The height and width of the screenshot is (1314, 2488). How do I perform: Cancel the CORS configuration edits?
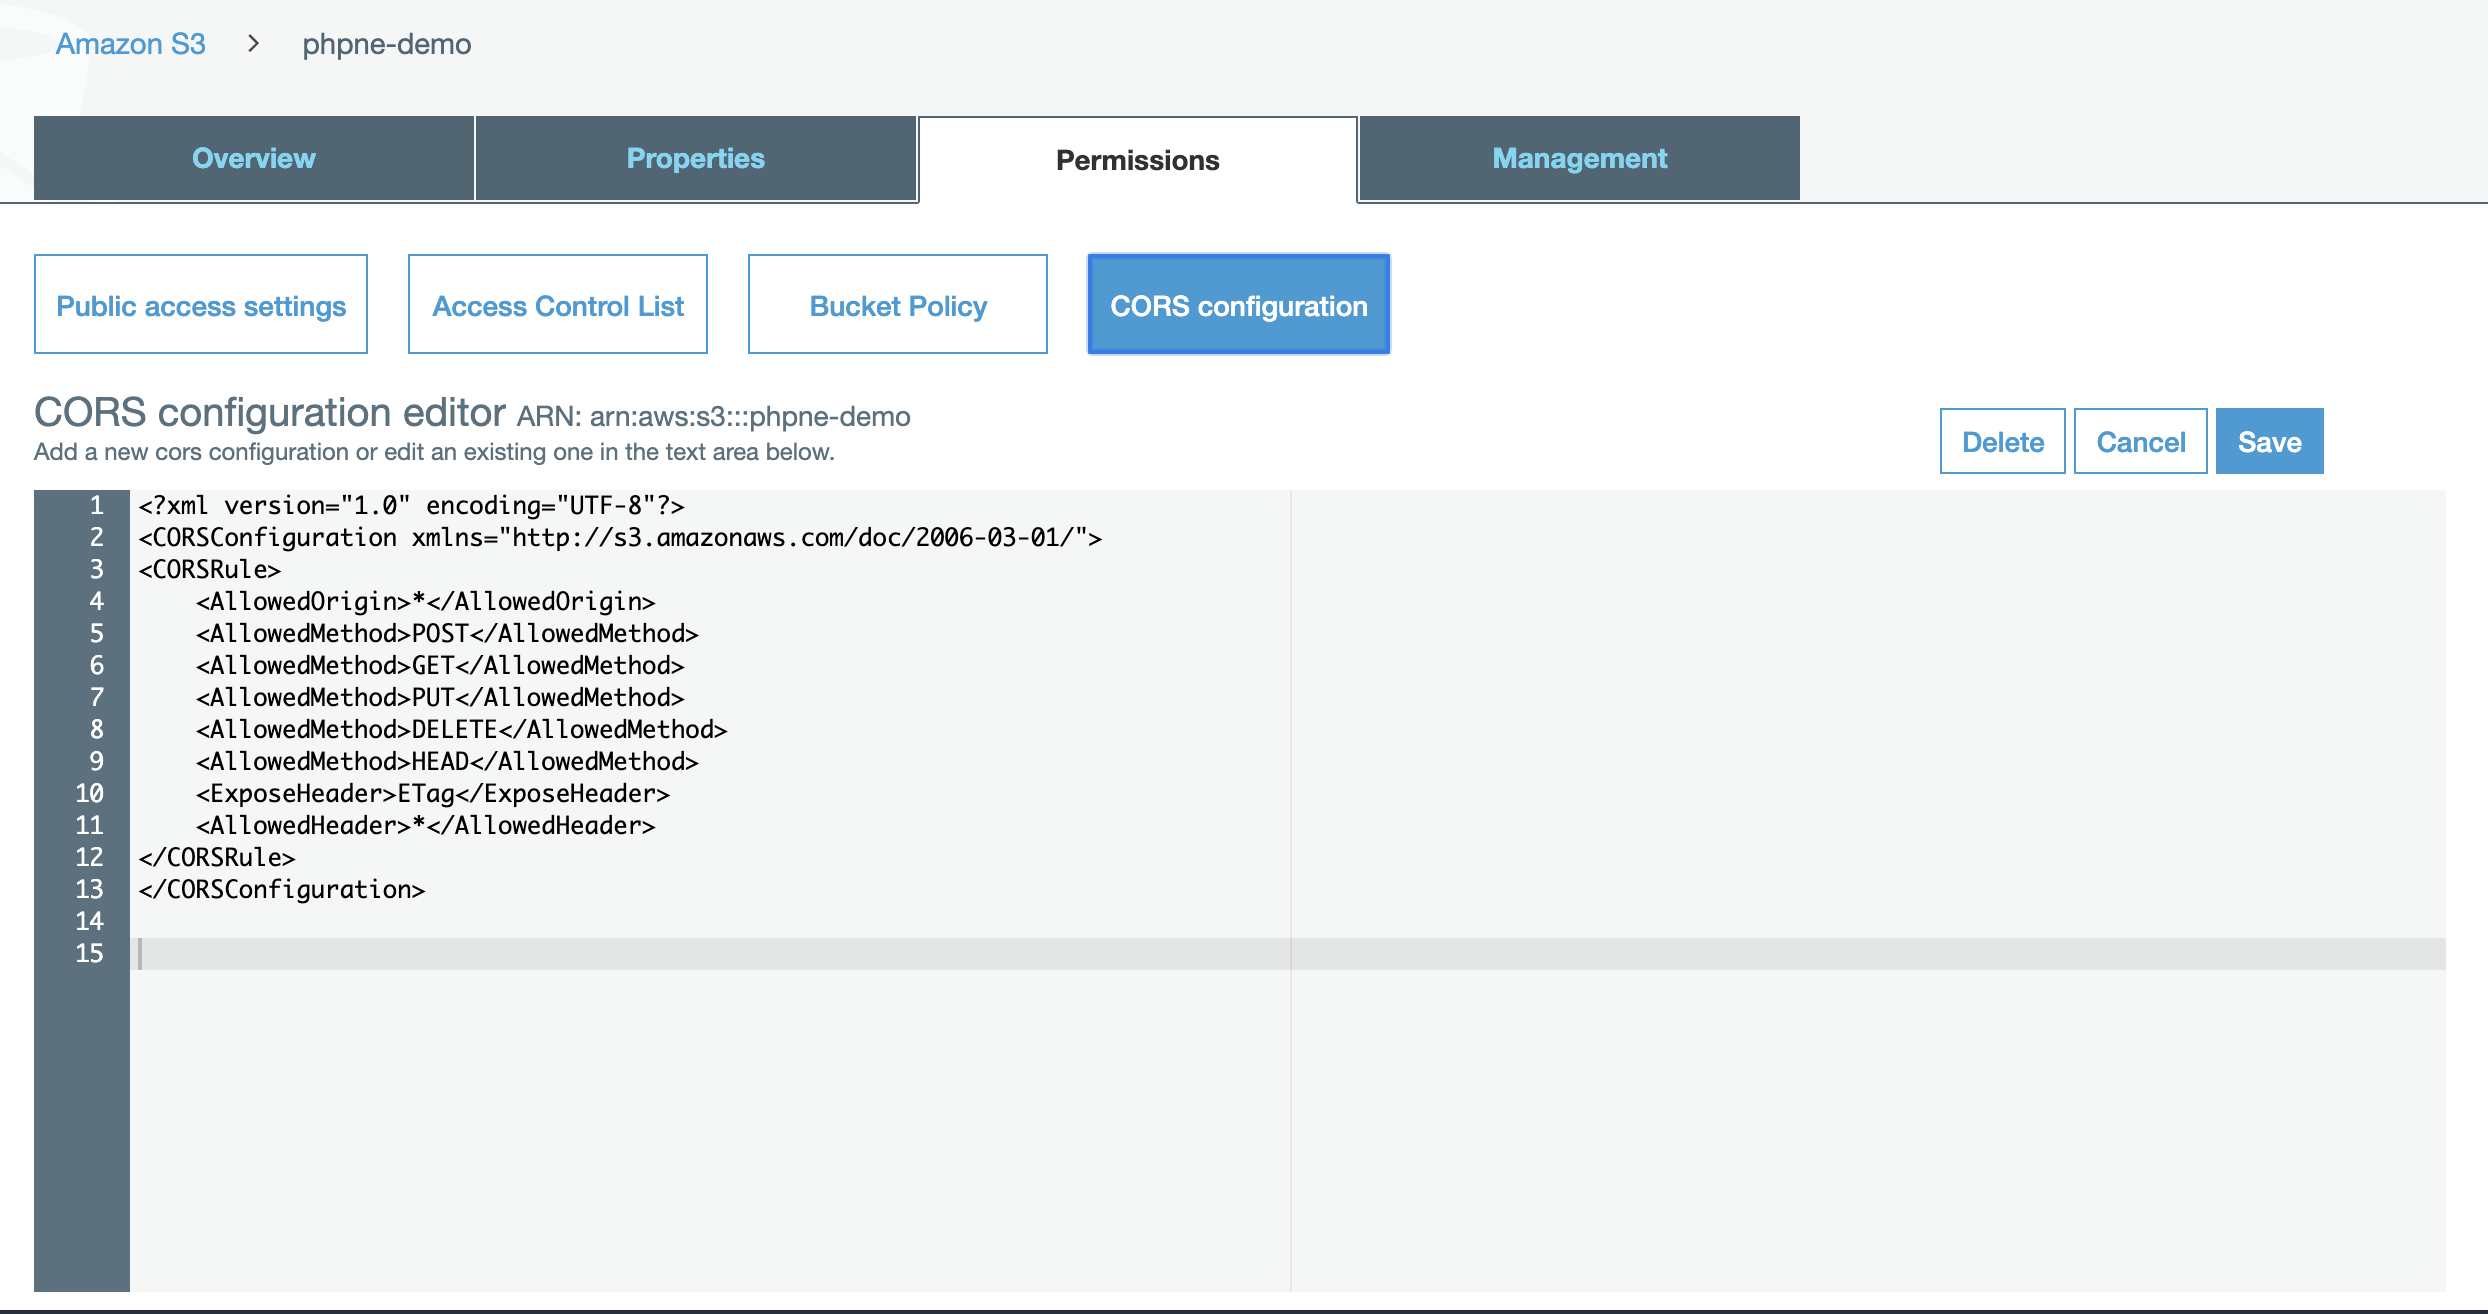tap(2140, 441)
